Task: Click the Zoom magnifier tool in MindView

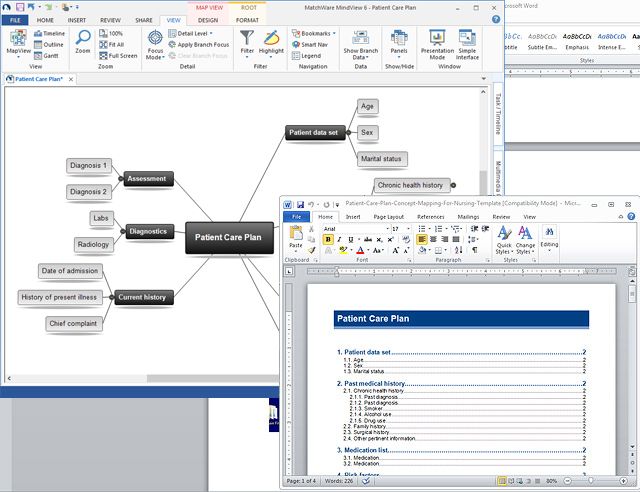Action: coord(83,41)
